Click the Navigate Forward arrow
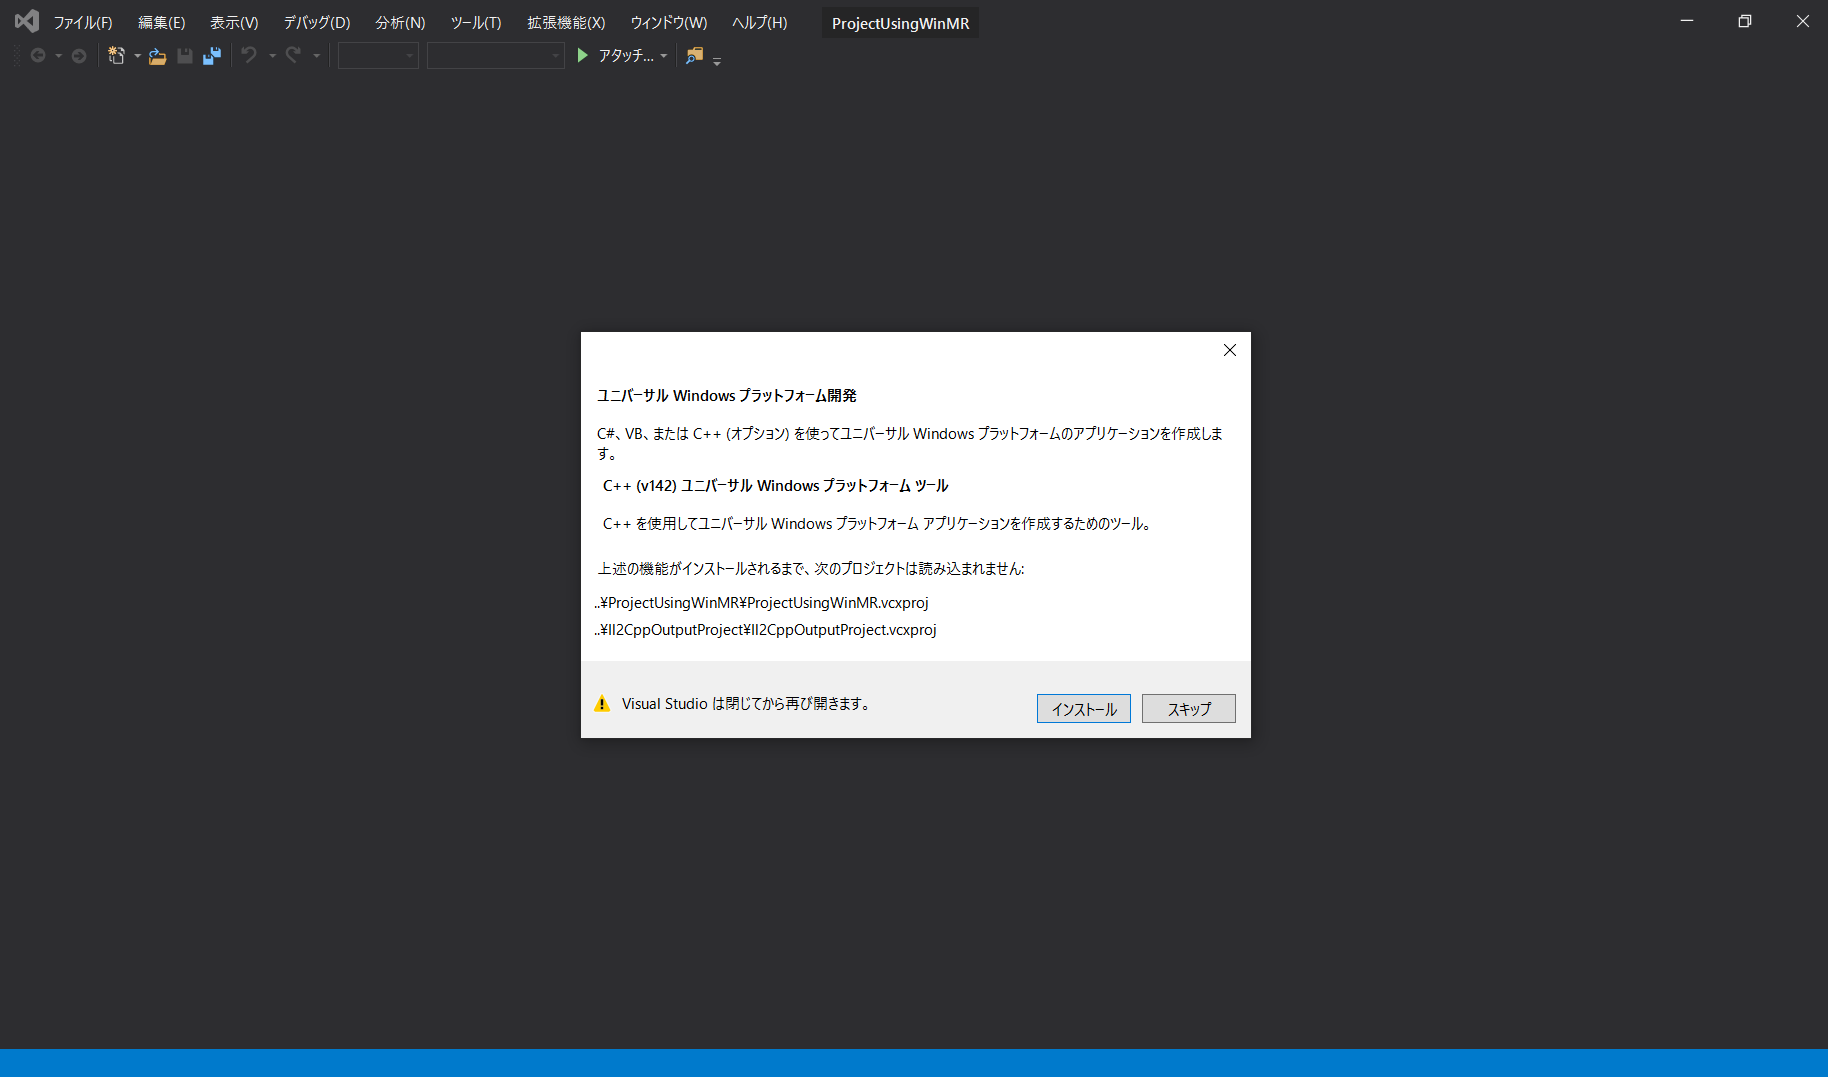 tap(78, 55)
